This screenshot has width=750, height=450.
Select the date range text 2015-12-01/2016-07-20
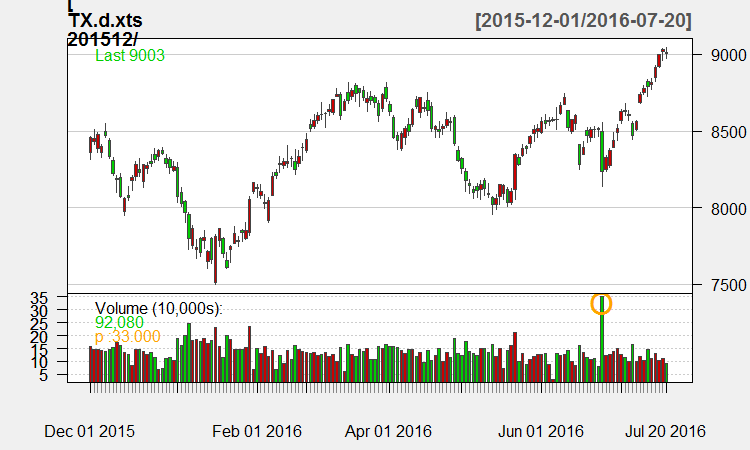click(x=585, y=20)
